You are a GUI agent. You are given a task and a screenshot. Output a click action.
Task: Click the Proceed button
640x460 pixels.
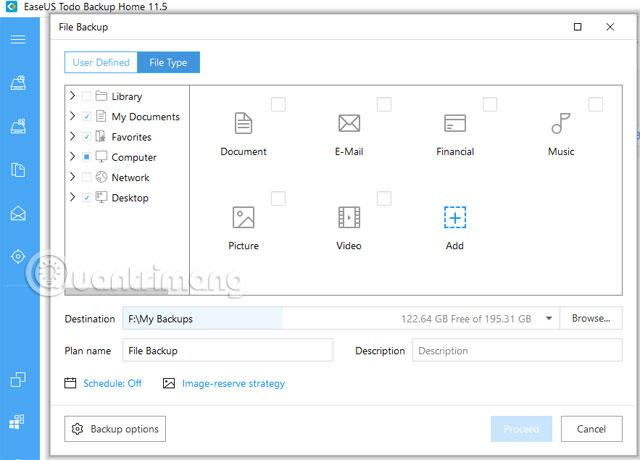[x=521, y=429]
